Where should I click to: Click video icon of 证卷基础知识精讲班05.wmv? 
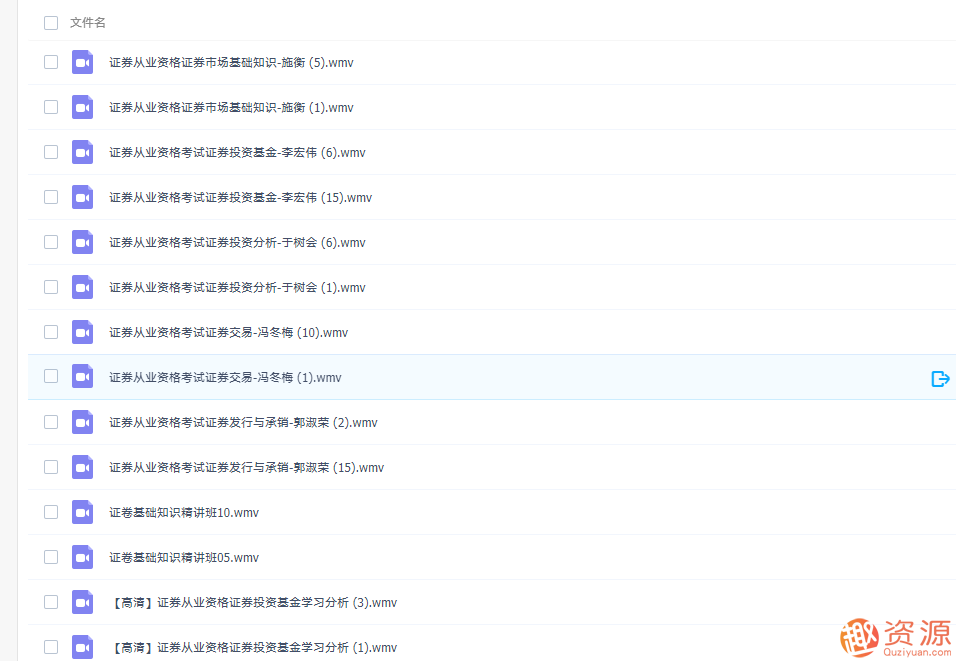(x=82, y=557)
